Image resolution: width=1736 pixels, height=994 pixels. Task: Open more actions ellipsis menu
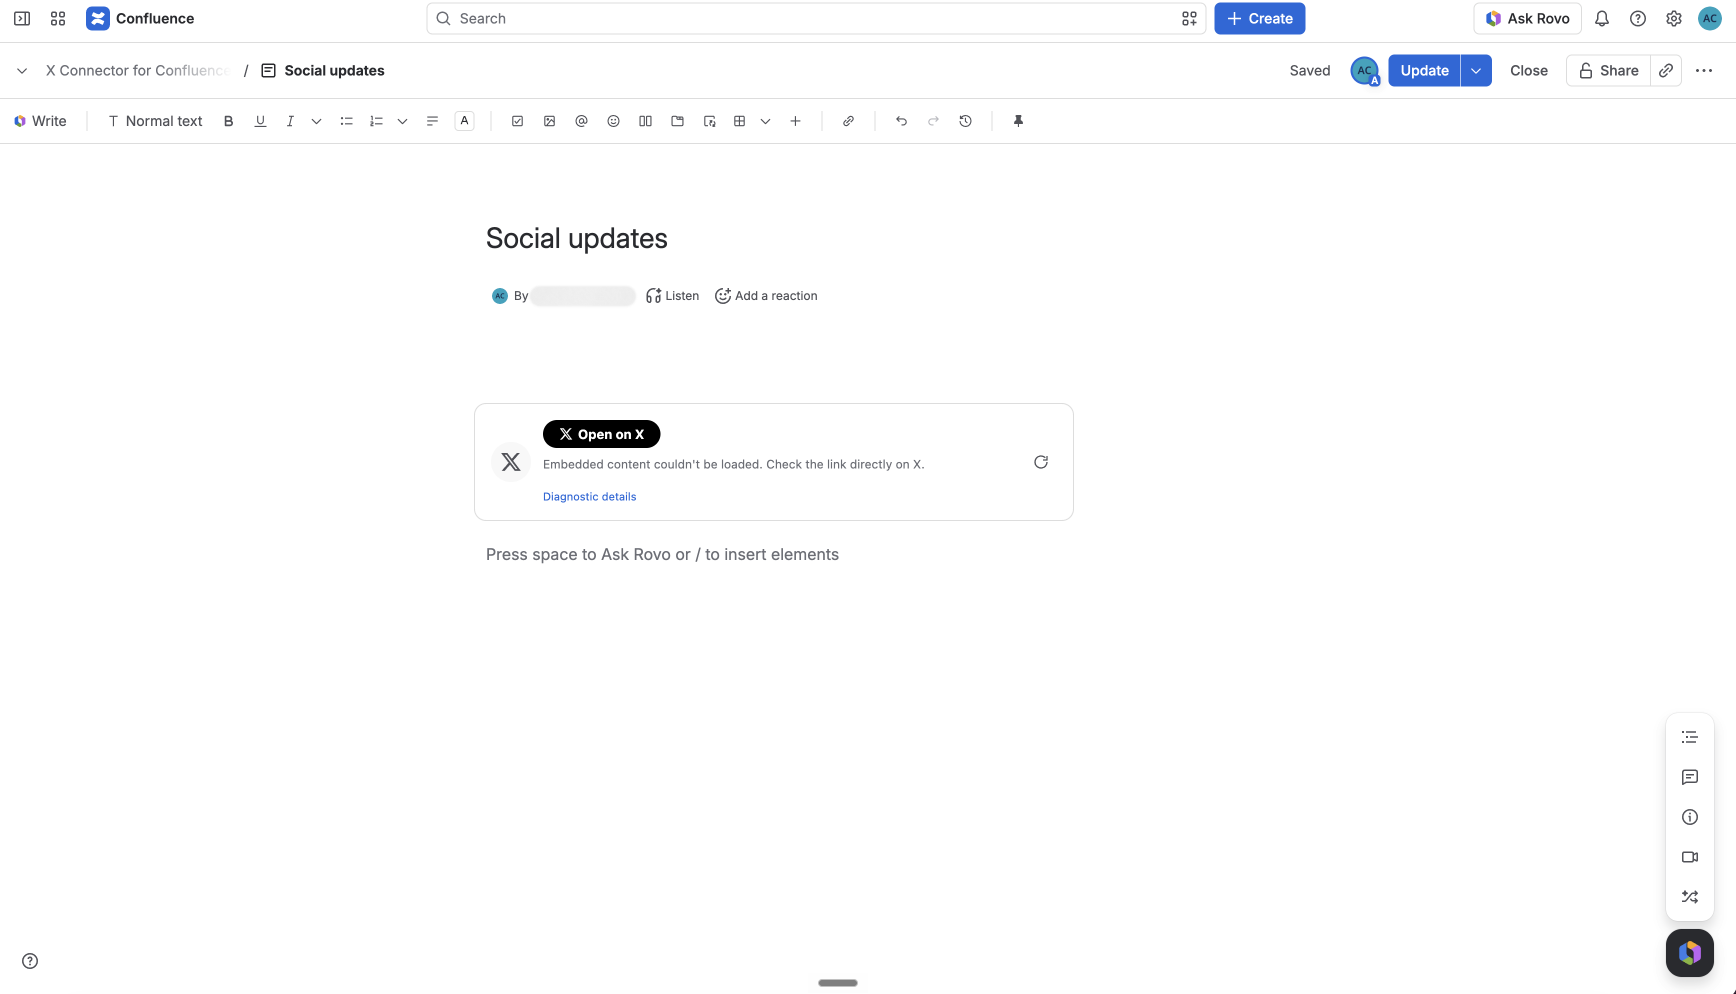(1704, 70)
